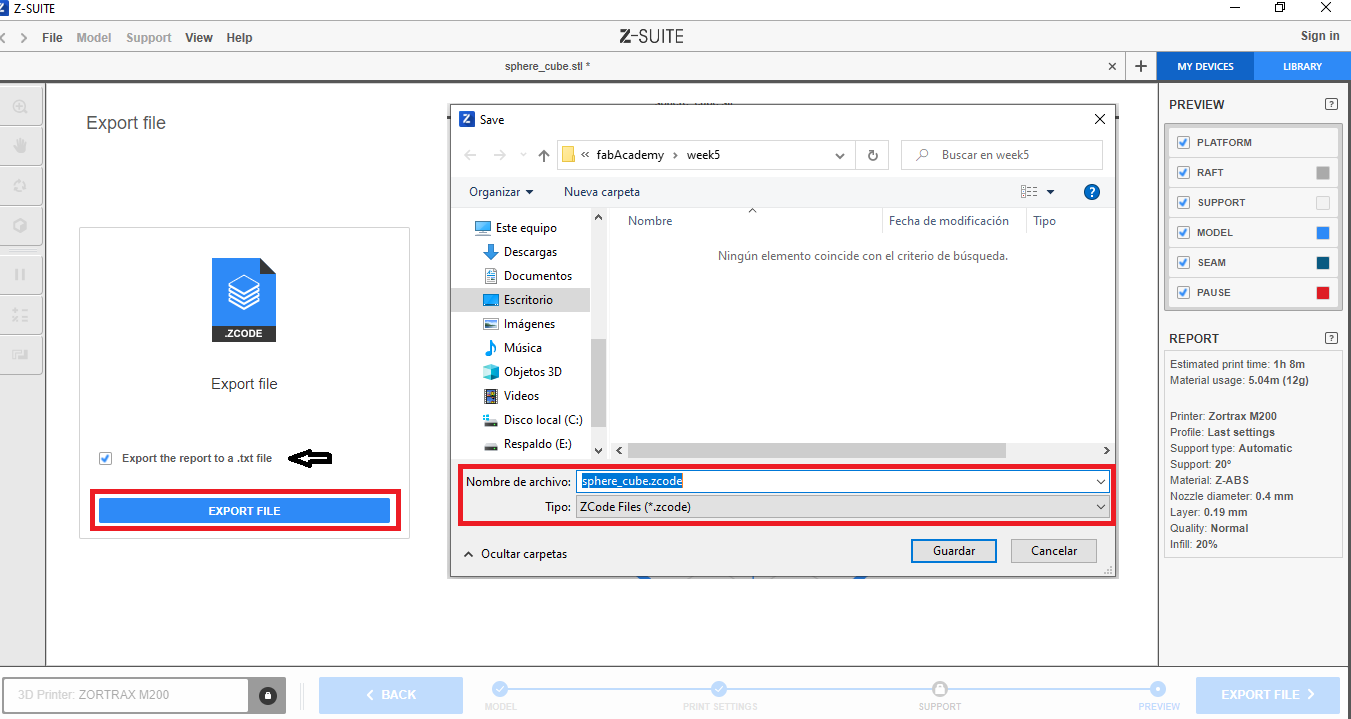The image size is (1351, 719).
Task: Toggle RAFT visibility checkbox
Action: [1183, 172]
